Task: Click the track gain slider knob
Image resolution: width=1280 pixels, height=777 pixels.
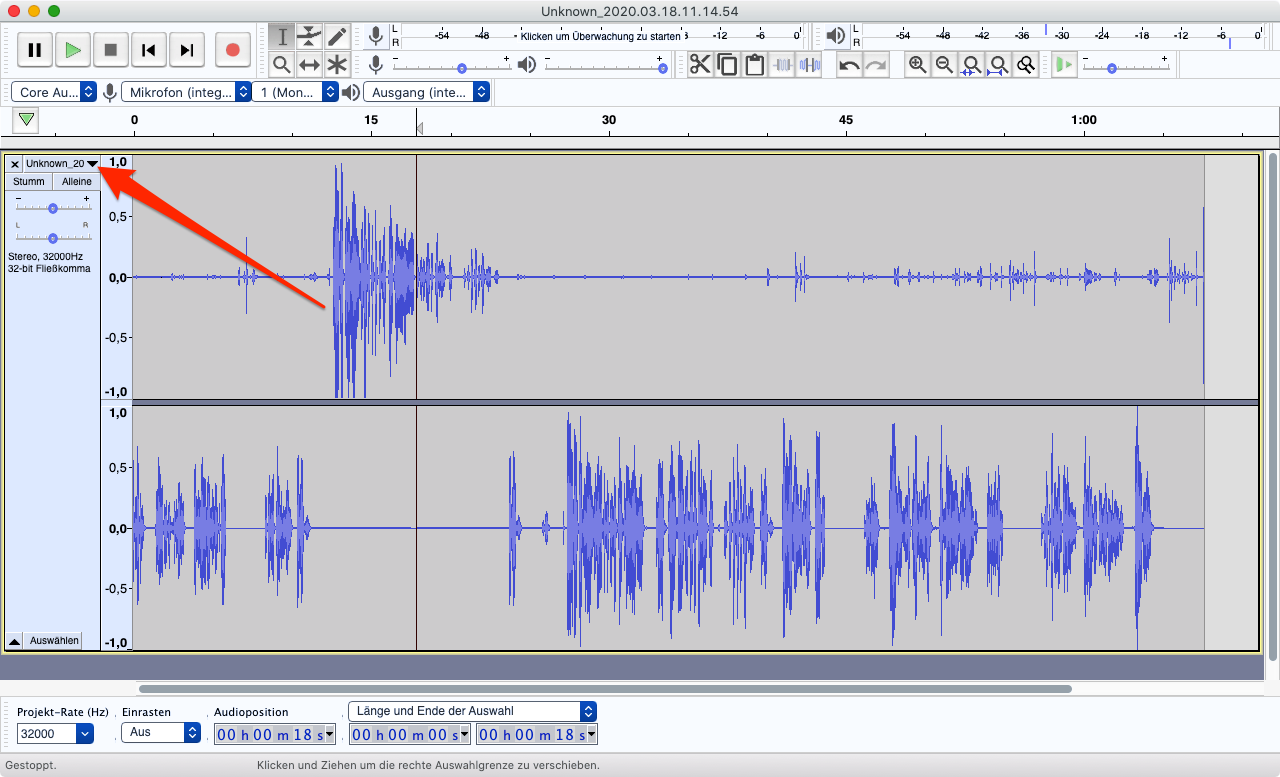Action: coord(53,208)
